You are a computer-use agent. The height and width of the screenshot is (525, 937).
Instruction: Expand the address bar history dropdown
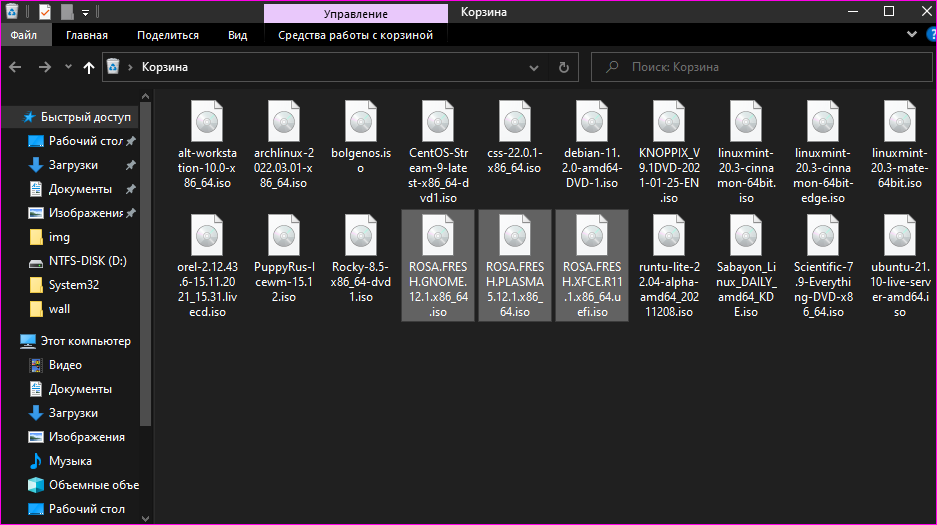tap(534, 67)
